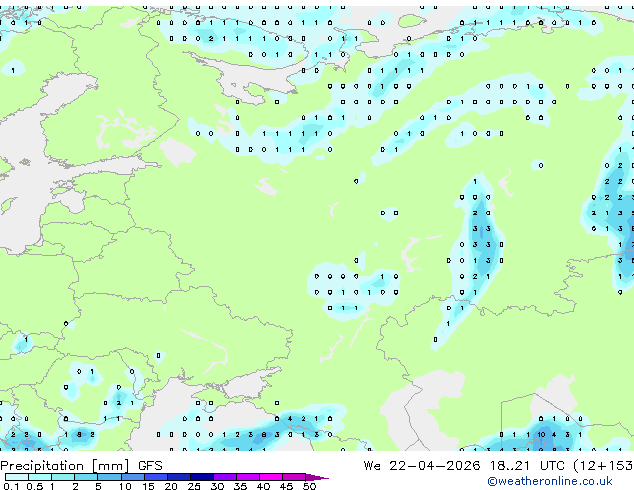Click the '45' legend label

[286, 486]
